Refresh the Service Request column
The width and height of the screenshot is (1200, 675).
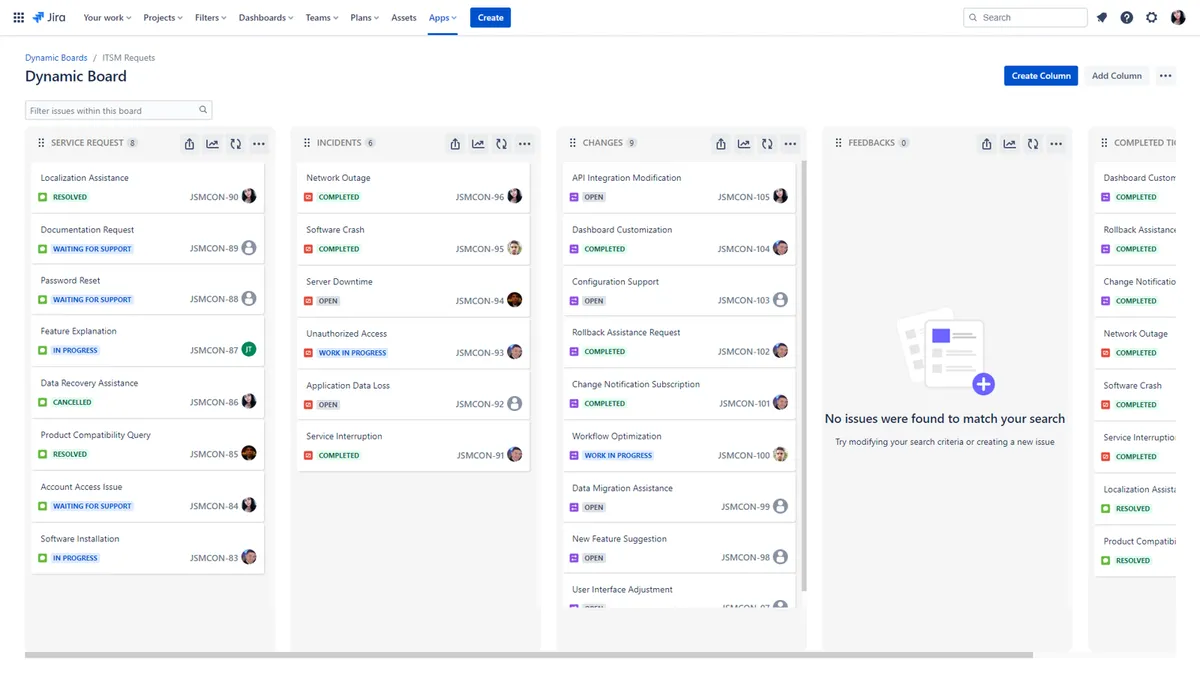click(235, 144)
